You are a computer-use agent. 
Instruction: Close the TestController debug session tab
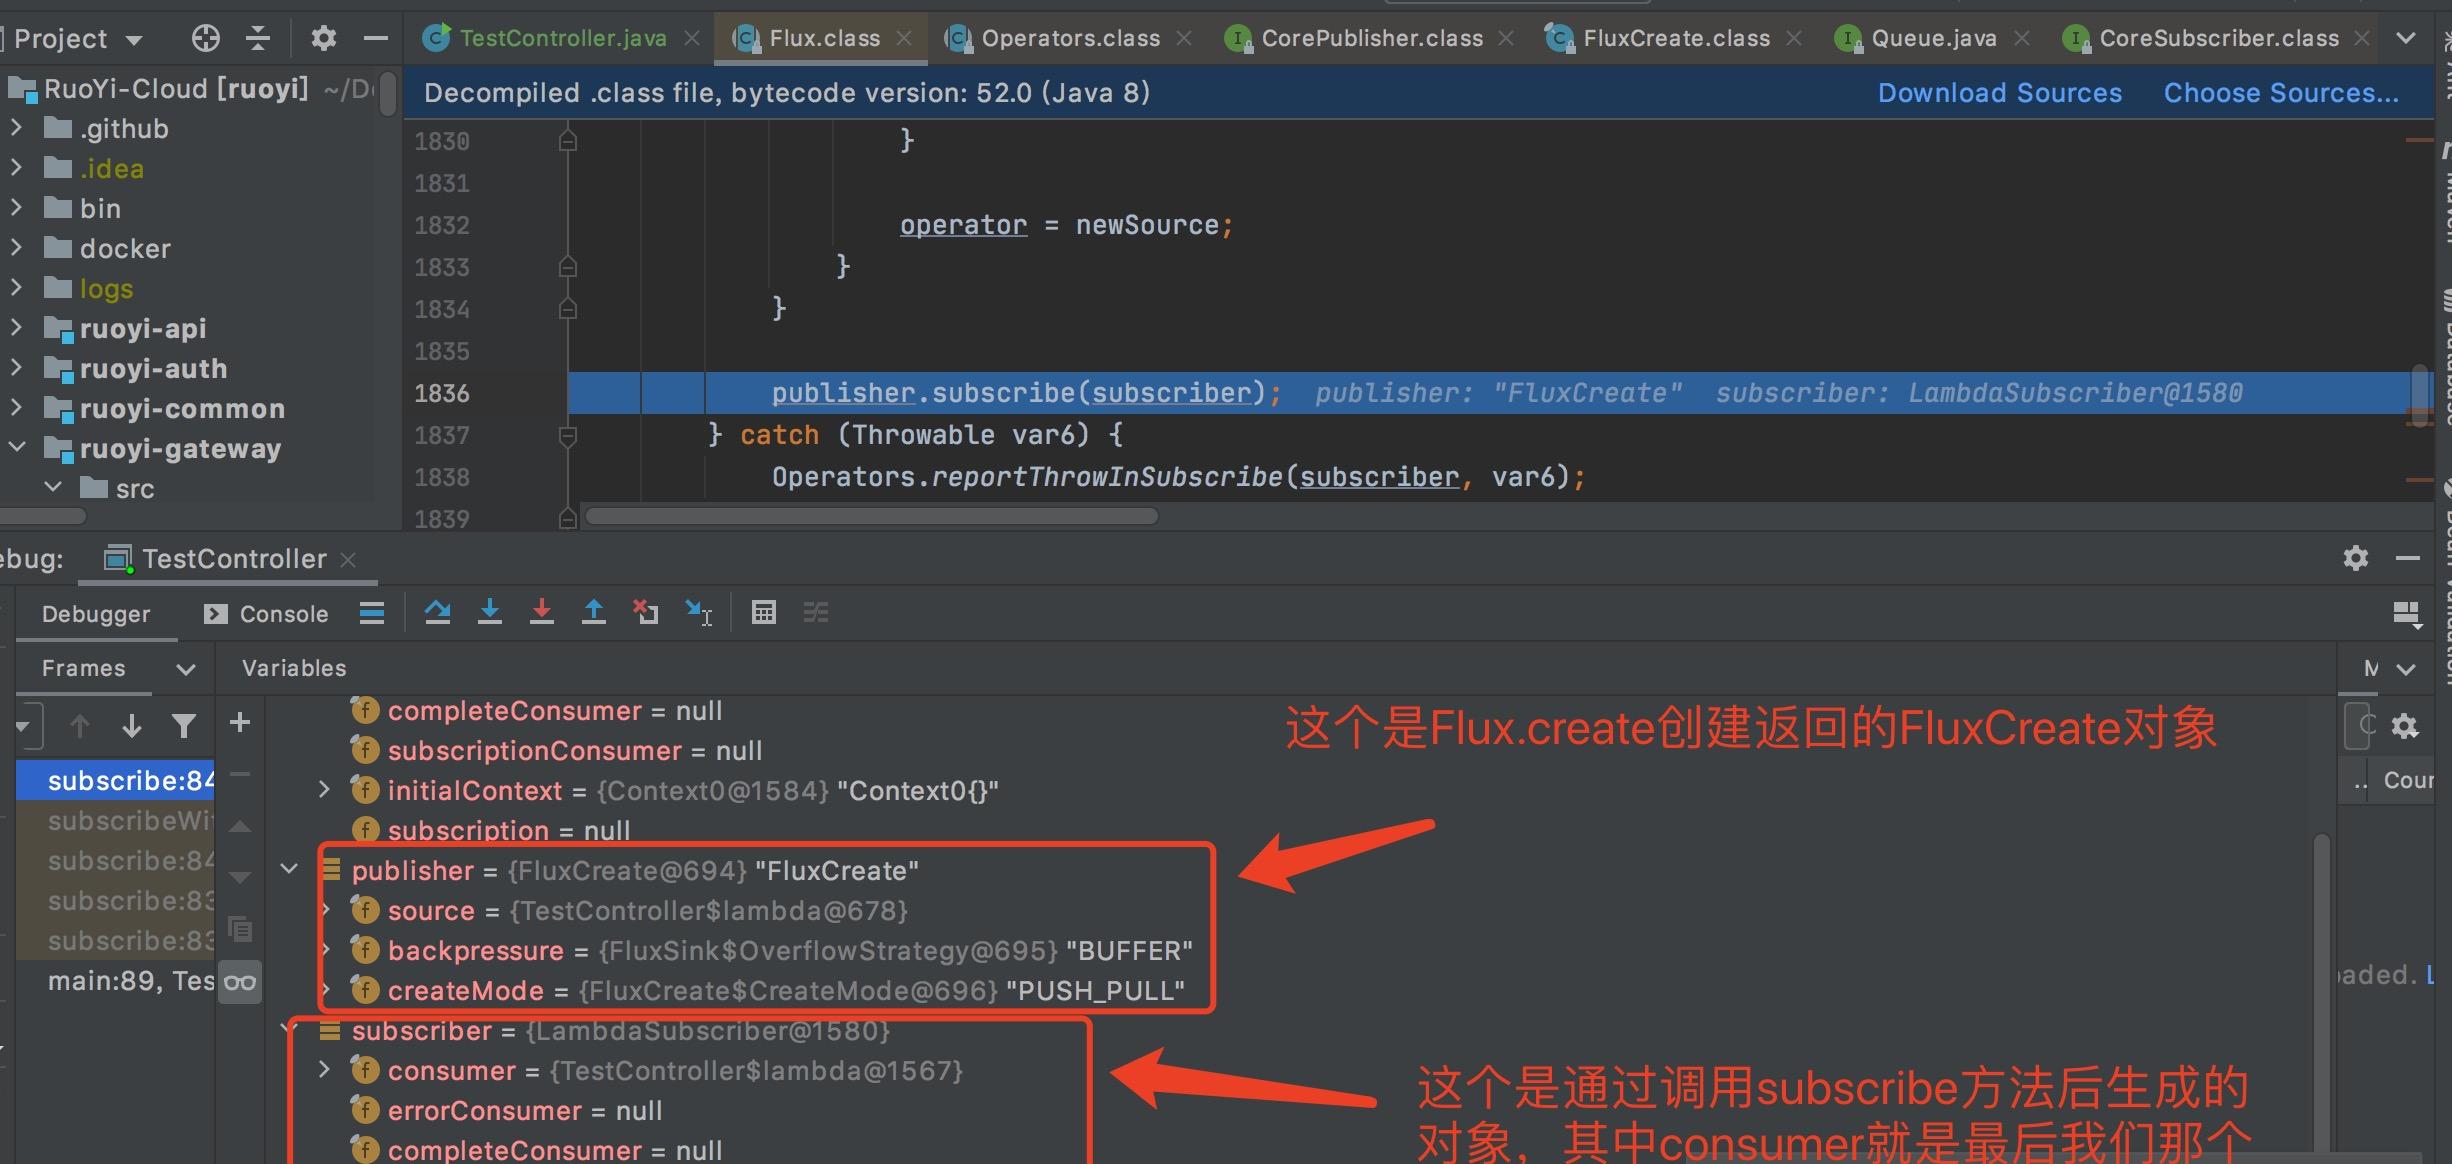(x=348, y=560)
